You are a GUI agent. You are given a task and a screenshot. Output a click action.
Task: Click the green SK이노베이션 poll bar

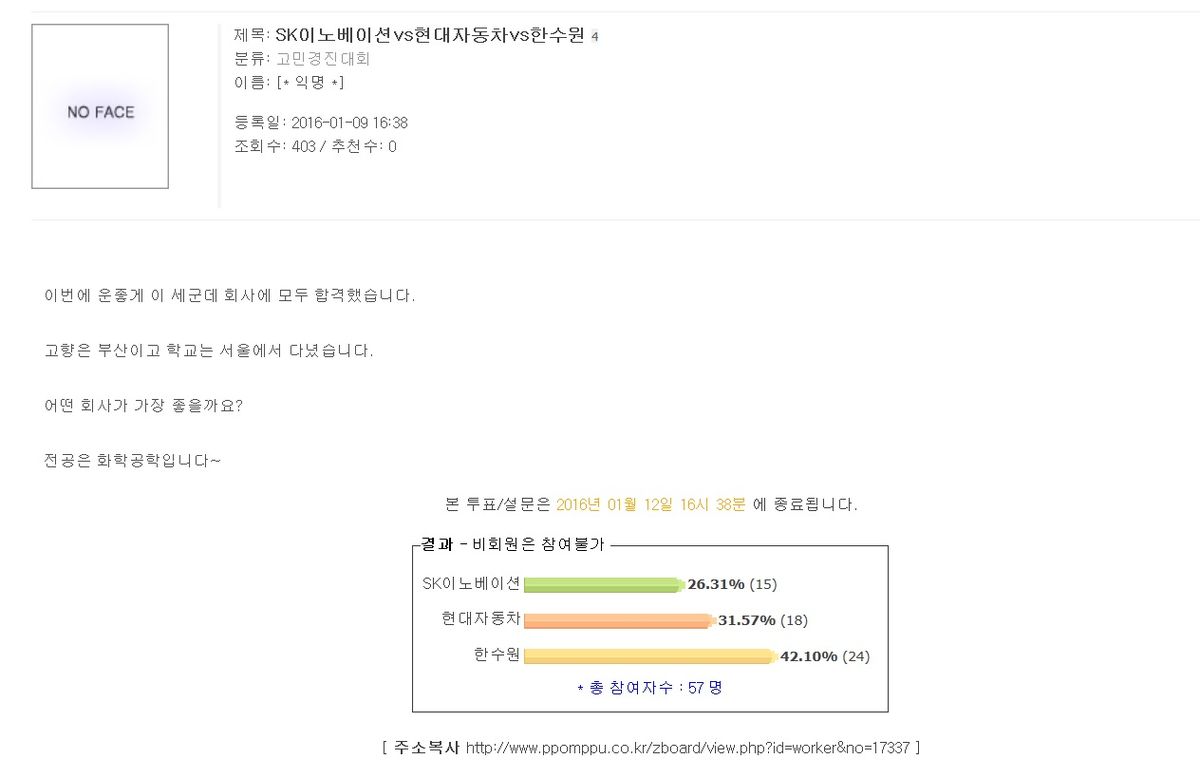(x=602, y=585)
